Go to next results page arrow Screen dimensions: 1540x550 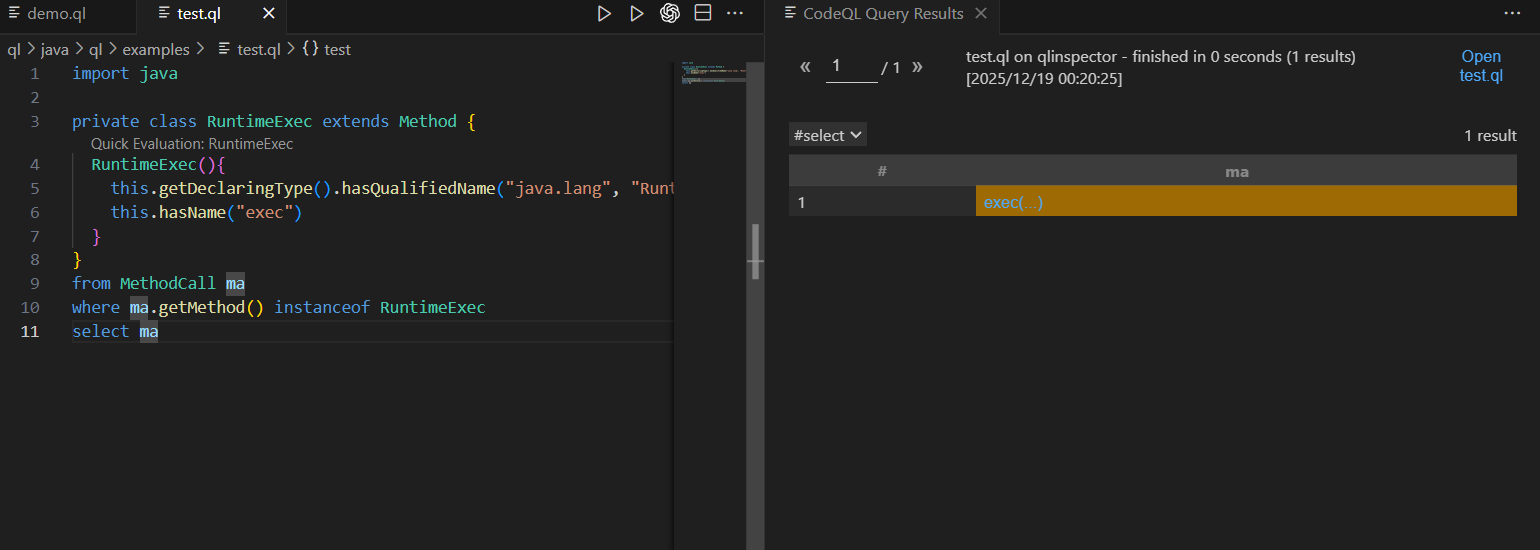(917, 68)
